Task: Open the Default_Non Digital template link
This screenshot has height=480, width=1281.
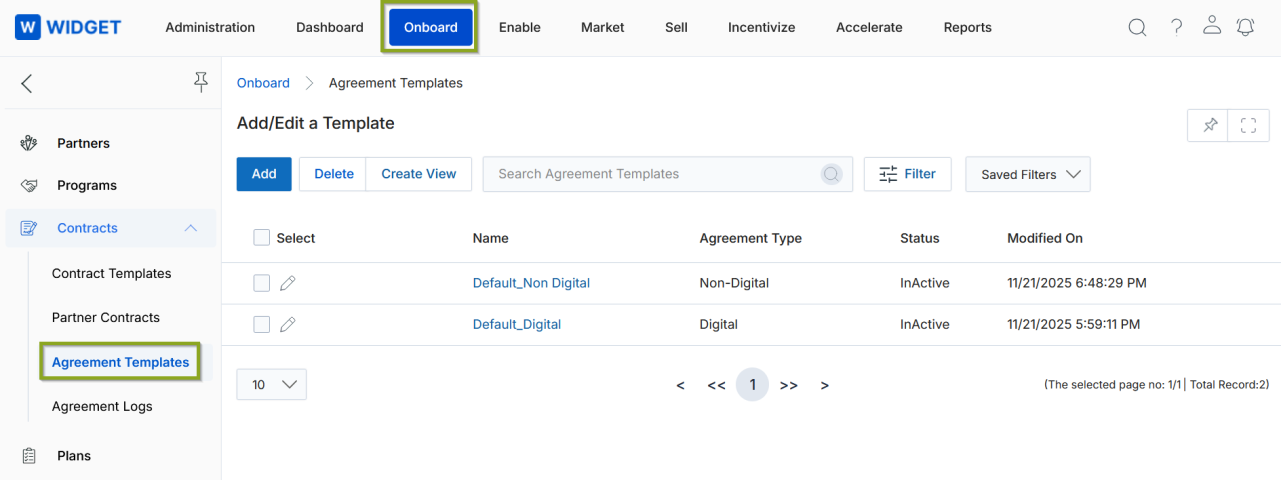Action: [531, 283]
